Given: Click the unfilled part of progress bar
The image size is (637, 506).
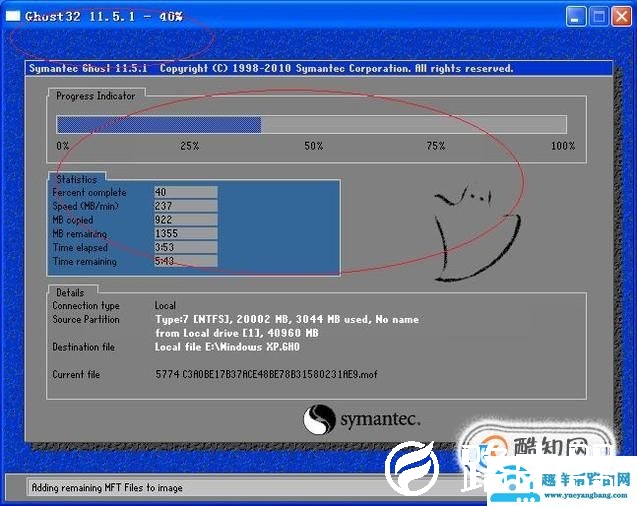Looking at the screenshot, I should point(412,125).
